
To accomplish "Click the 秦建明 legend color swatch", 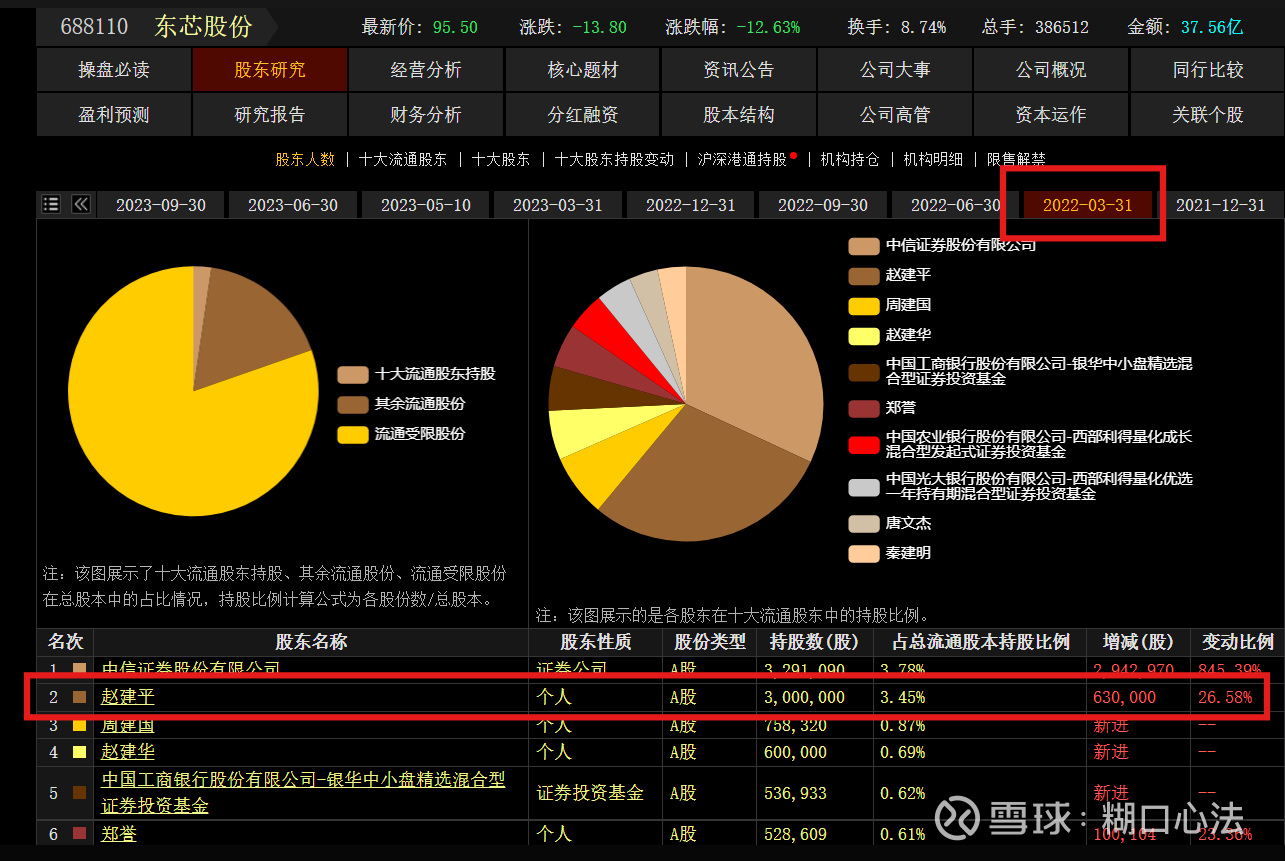I will (x=864, y=553).
